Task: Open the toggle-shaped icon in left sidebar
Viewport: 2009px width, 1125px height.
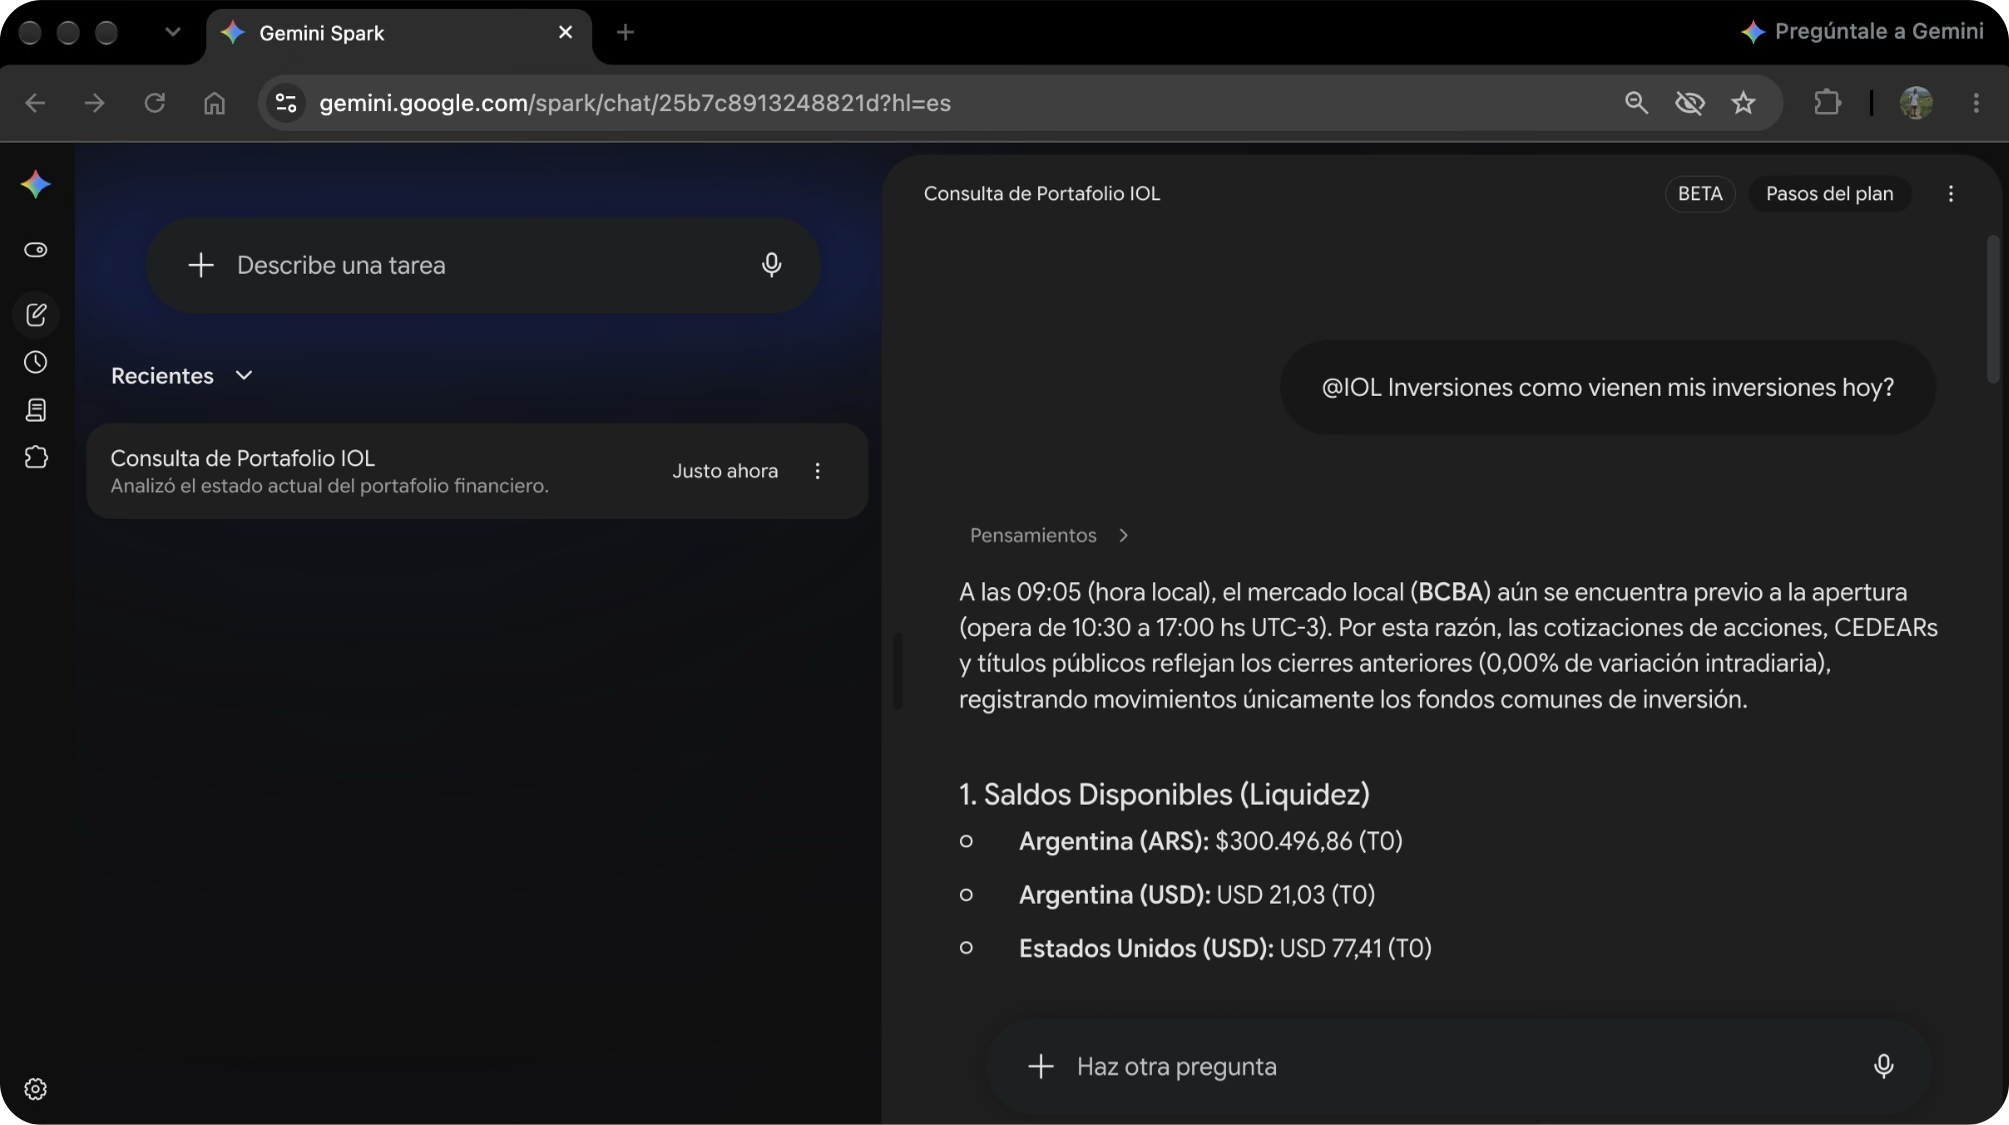Action: point(36,250)
